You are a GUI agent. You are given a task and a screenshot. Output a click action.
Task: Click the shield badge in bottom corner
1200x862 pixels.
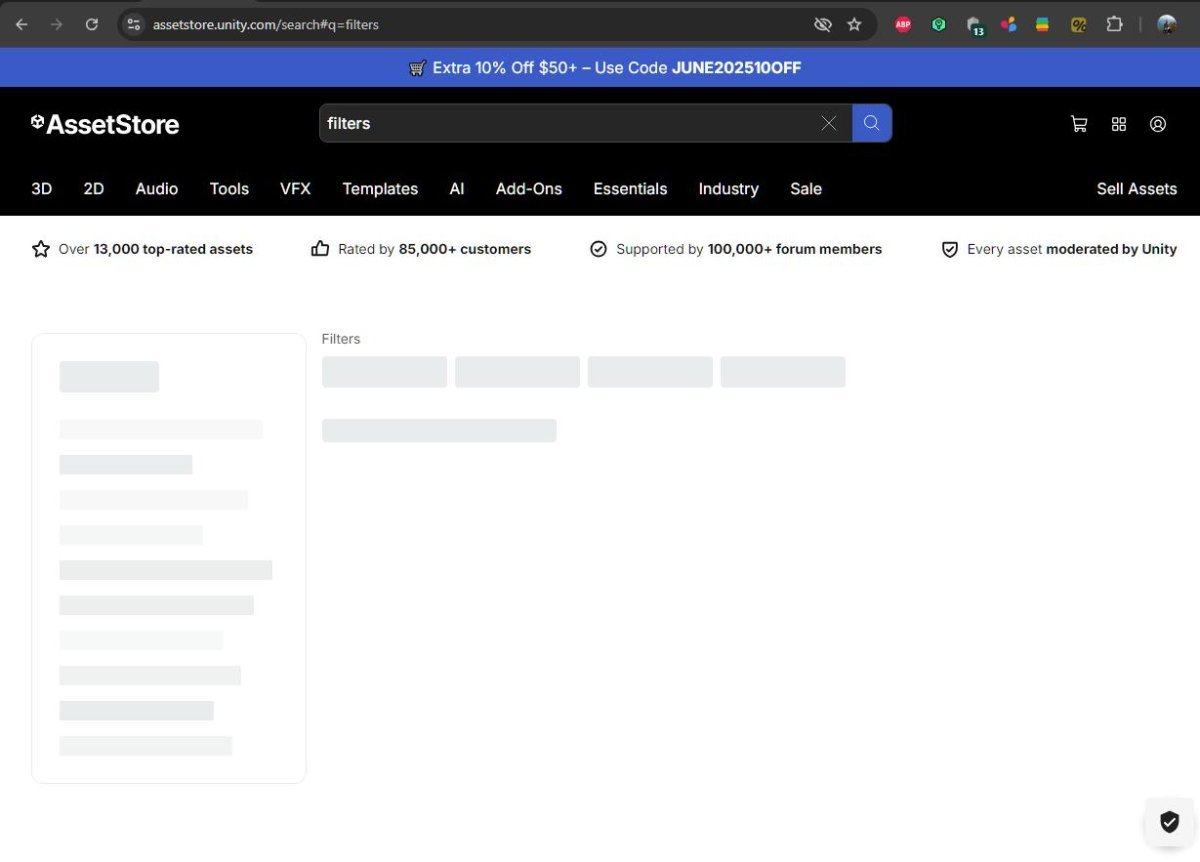click(1169, 822)
